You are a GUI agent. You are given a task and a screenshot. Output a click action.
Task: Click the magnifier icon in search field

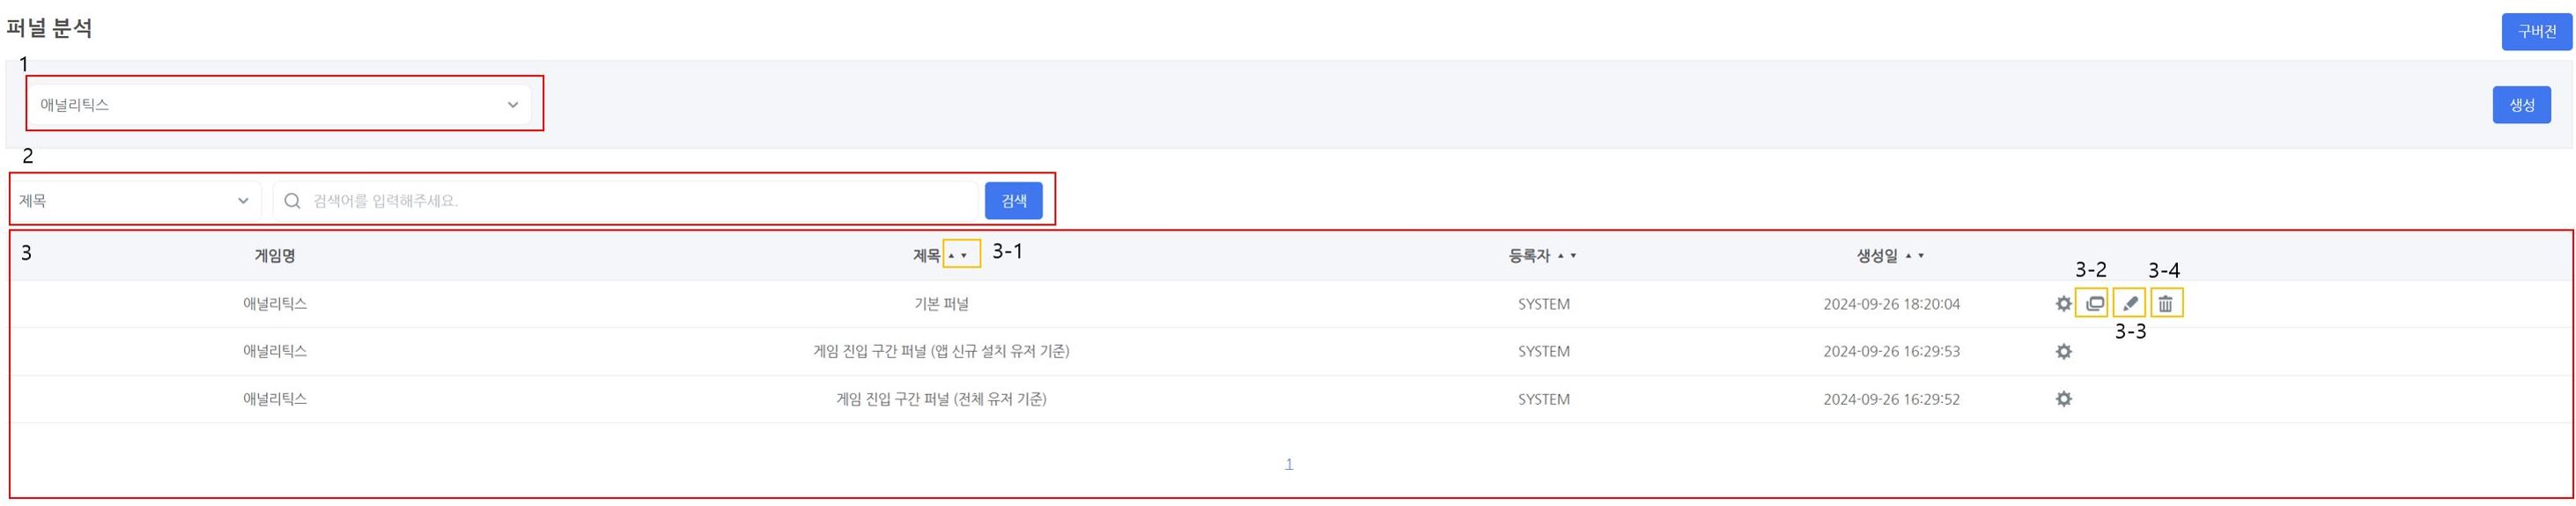tap(292, 201)
